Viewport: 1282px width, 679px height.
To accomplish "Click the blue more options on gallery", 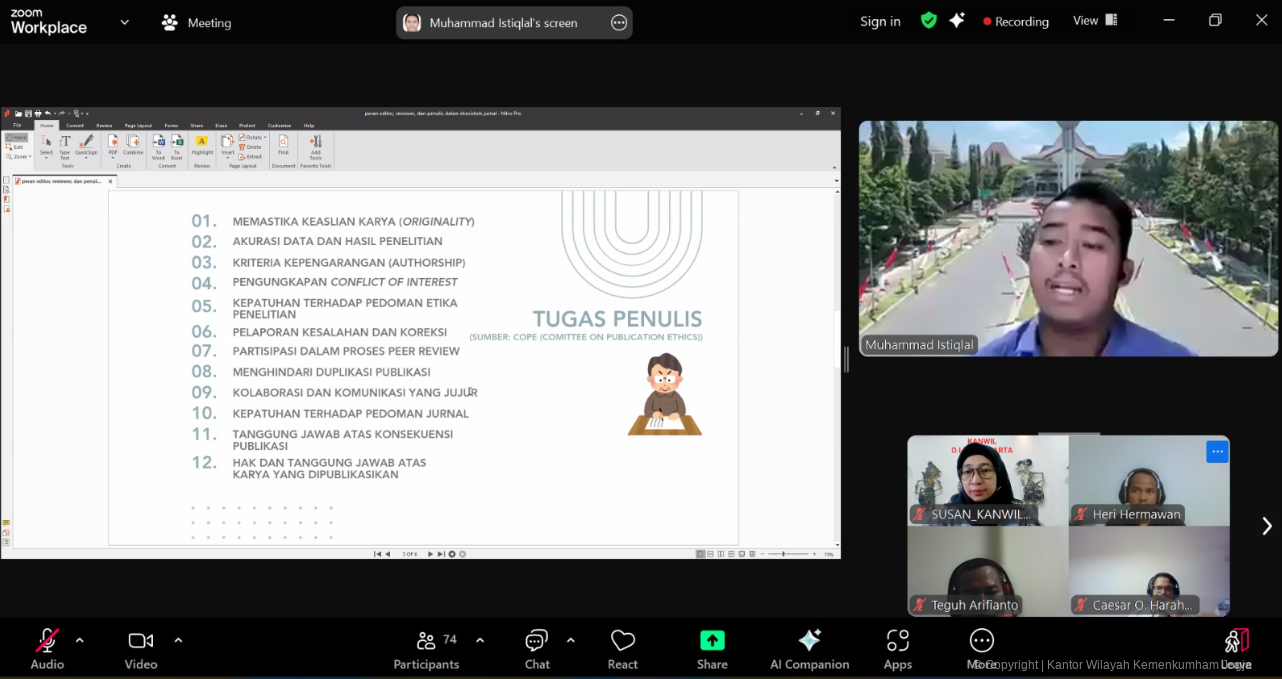I will [x=1217, y=452].
